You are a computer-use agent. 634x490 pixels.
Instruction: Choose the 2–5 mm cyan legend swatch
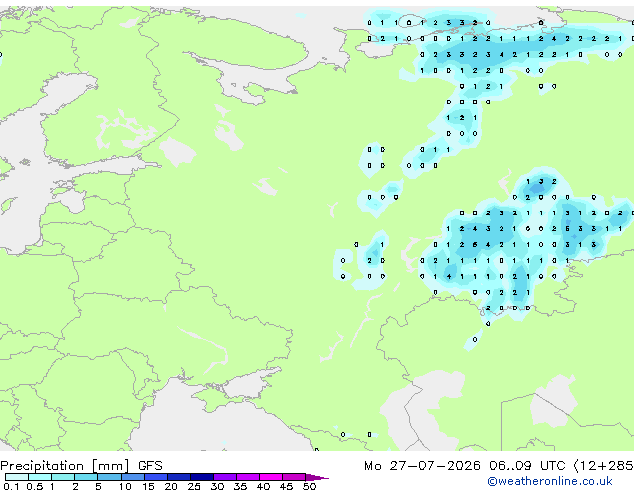[x=86, y=477]
